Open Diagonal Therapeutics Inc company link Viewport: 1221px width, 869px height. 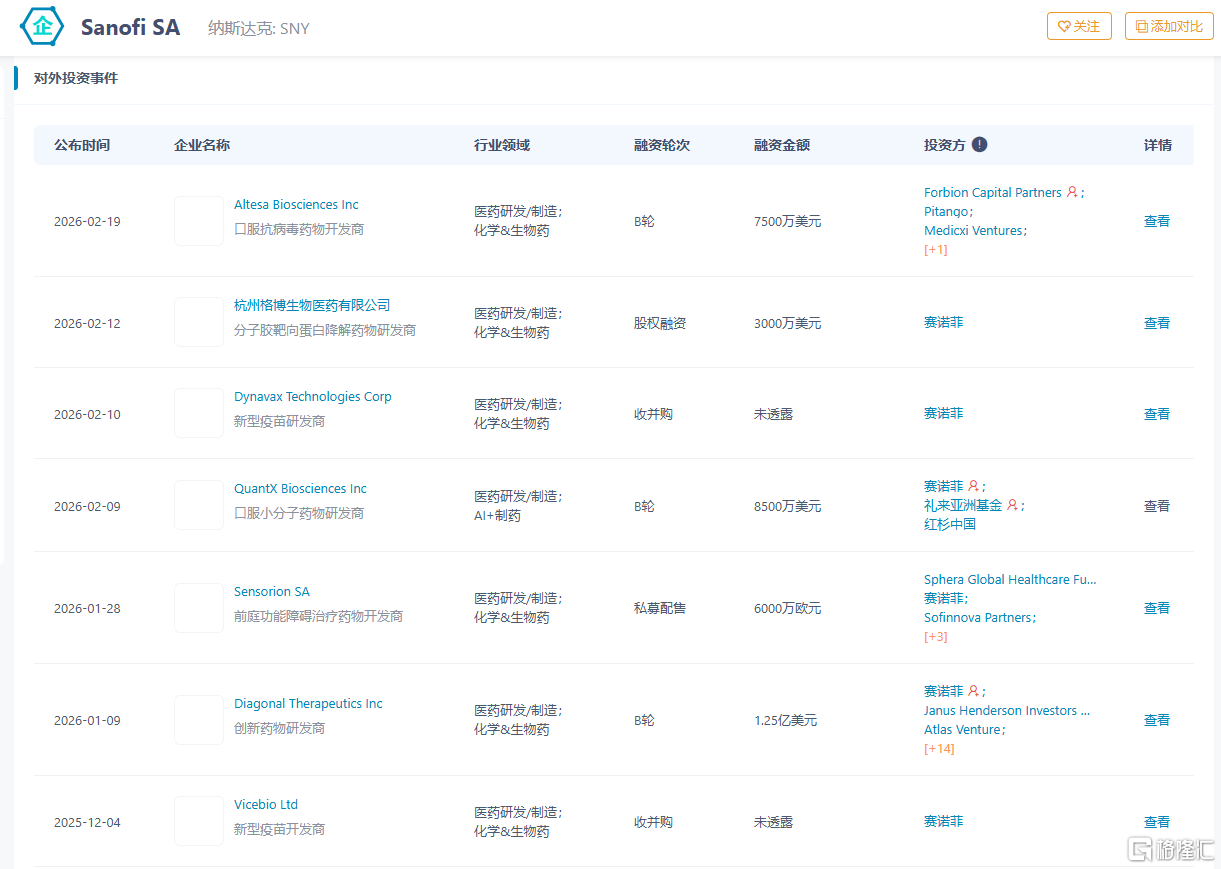click(x=308, y=703)
